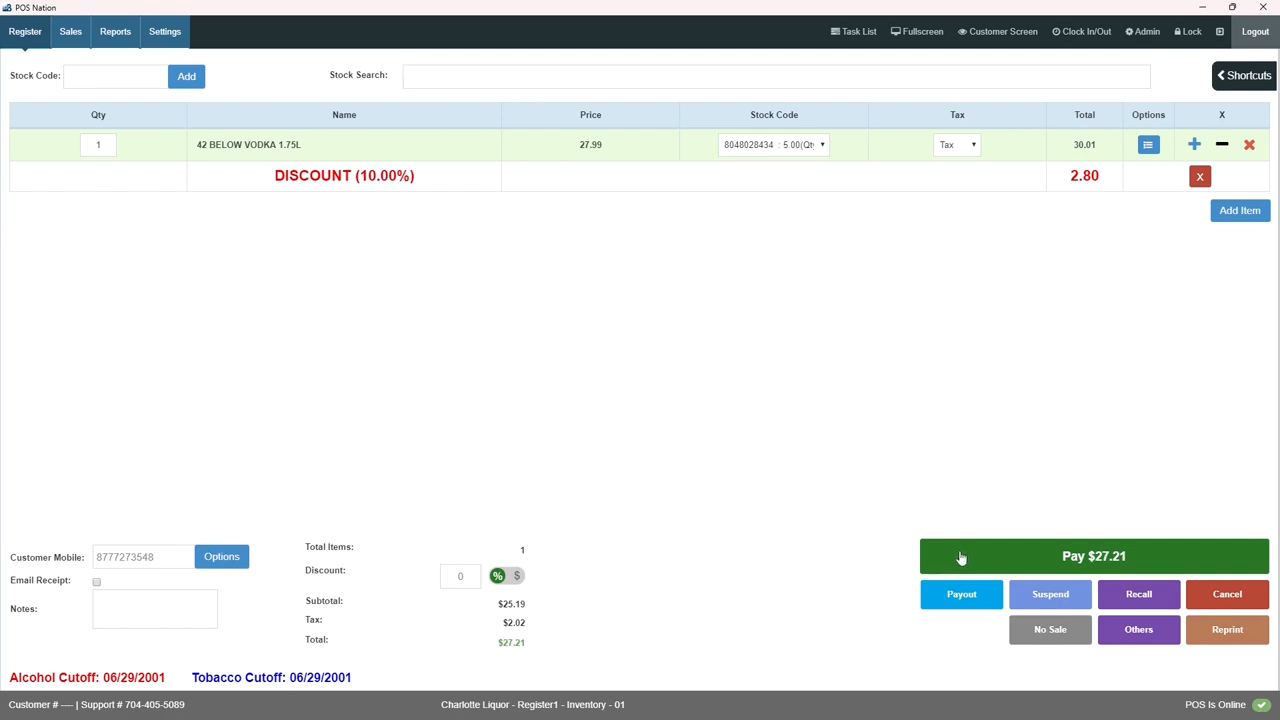
Task: Check the Email Receipt checkbox
Action: 97,582
